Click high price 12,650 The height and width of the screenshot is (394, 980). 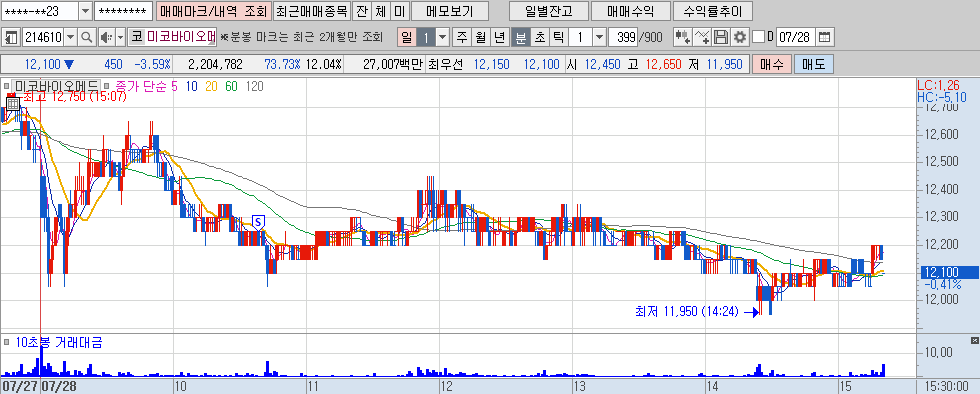(x=663, y=64)
